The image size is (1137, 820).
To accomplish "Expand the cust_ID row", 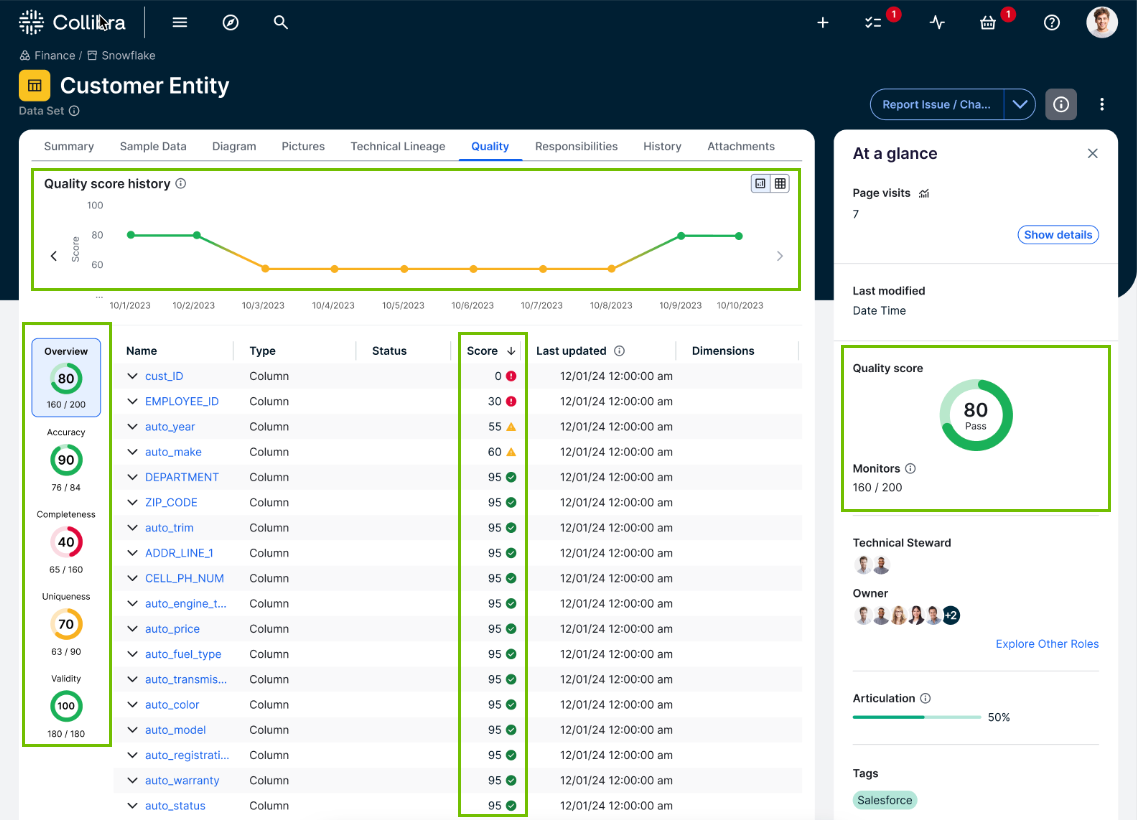I will tap(132, 376).
